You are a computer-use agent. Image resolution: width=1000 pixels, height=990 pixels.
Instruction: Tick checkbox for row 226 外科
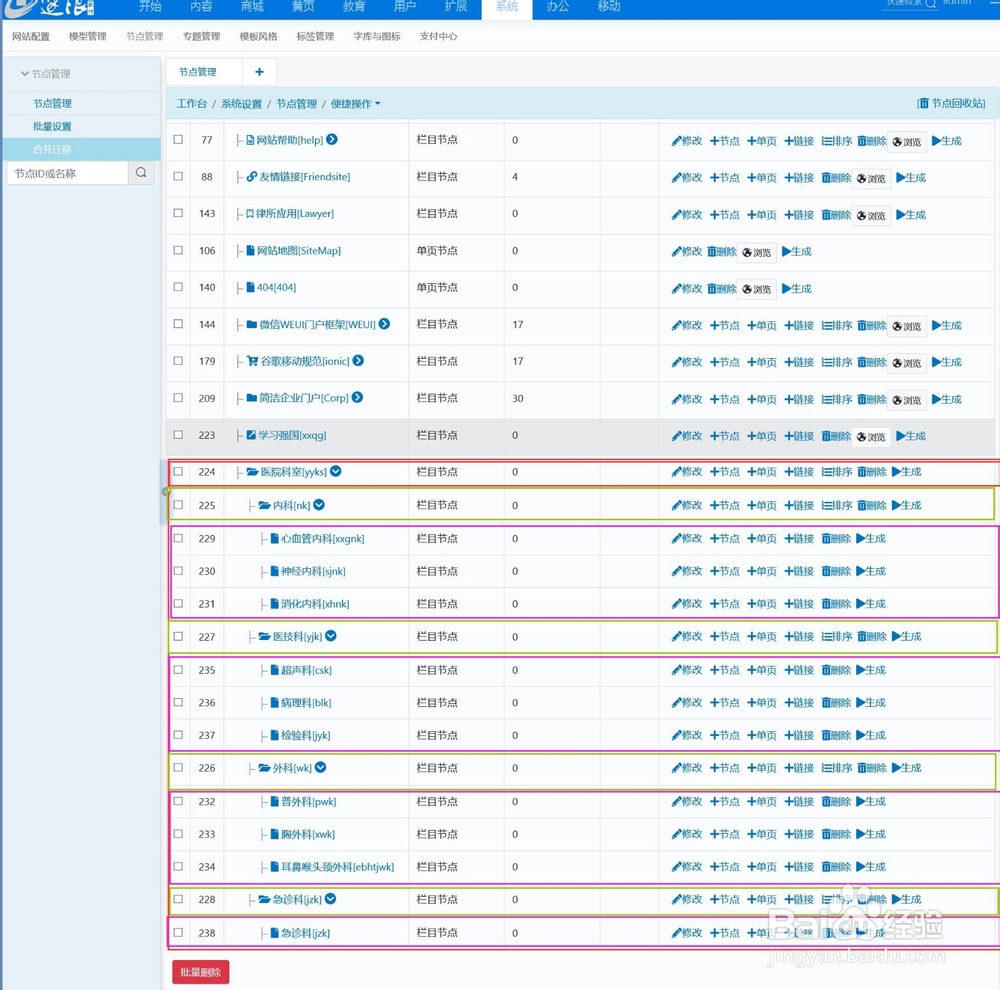pyautogui.click(x=178, y=767)
